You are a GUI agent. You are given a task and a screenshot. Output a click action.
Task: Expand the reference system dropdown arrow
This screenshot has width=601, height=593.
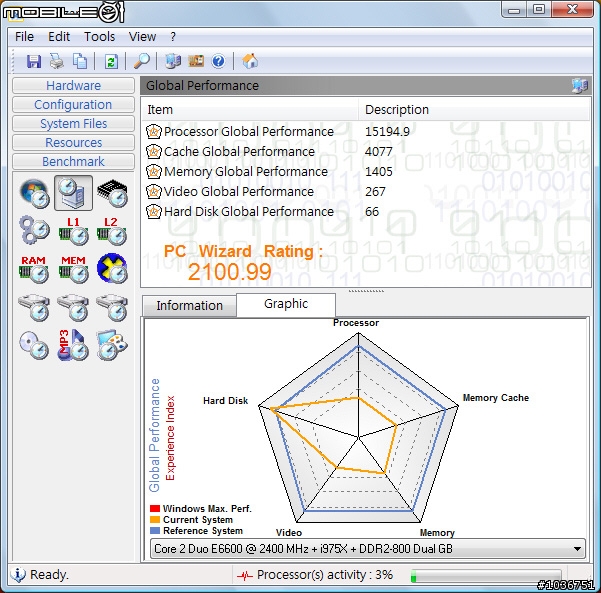(577, 549)
